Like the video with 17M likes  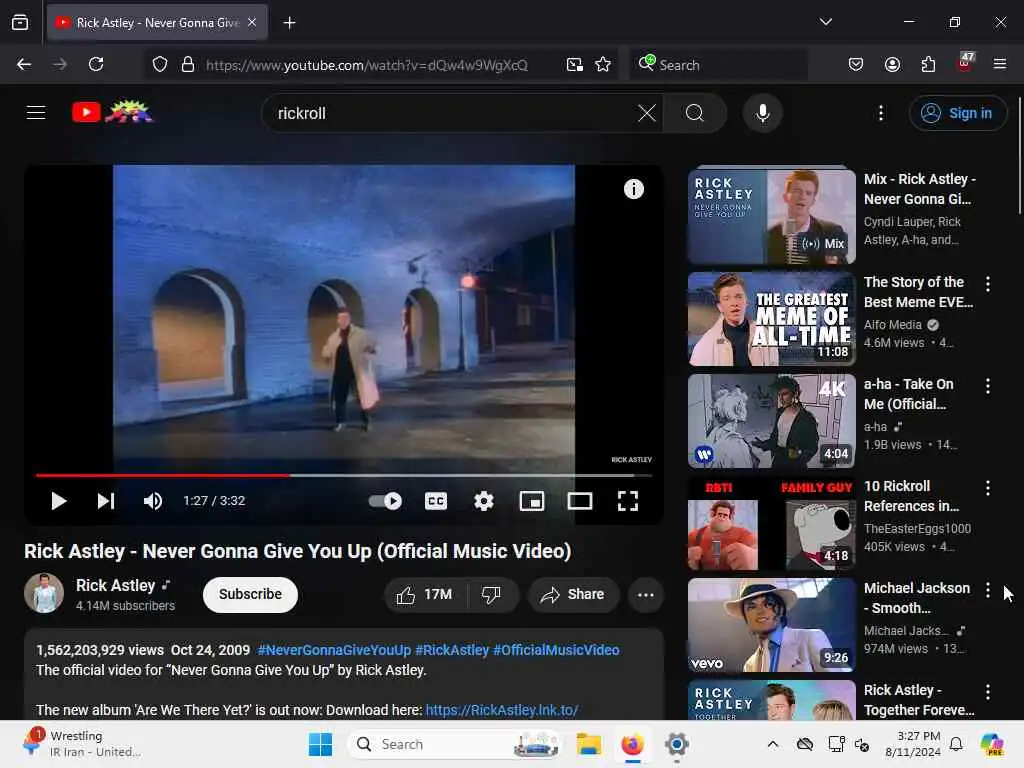click(x=424, y=594)
